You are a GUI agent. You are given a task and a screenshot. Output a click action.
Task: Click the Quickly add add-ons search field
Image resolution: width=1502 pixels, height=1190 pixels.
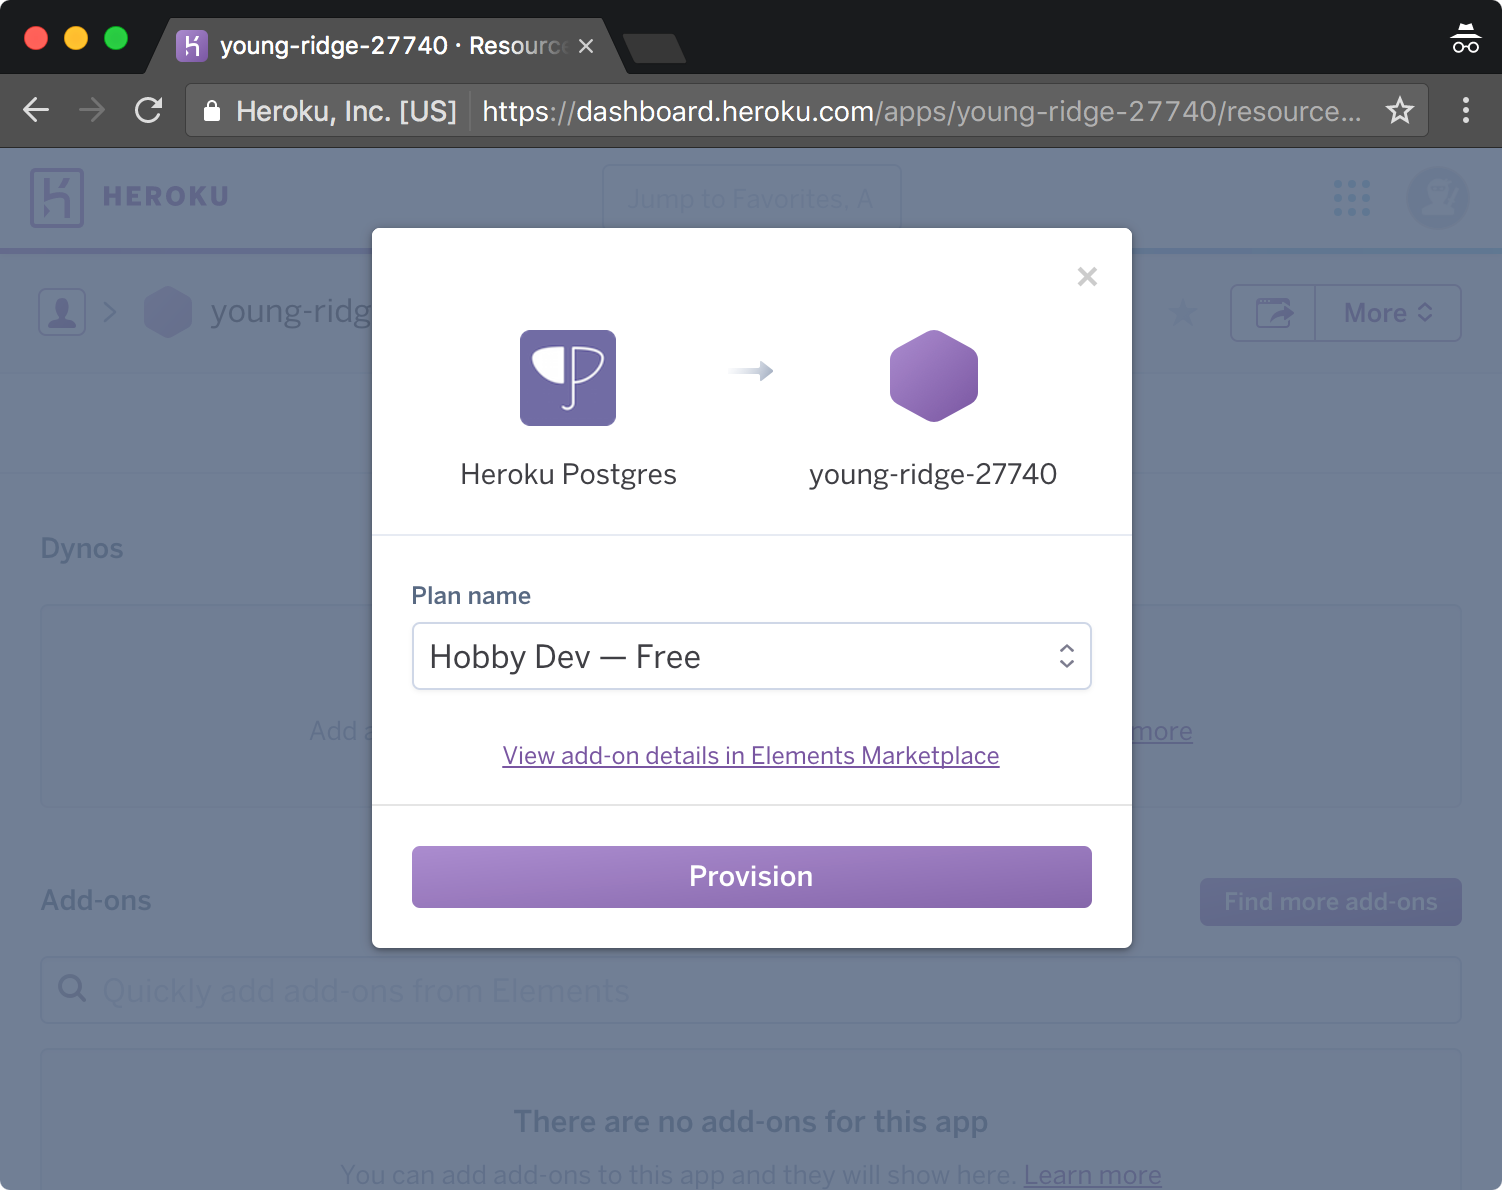(400, 990)
